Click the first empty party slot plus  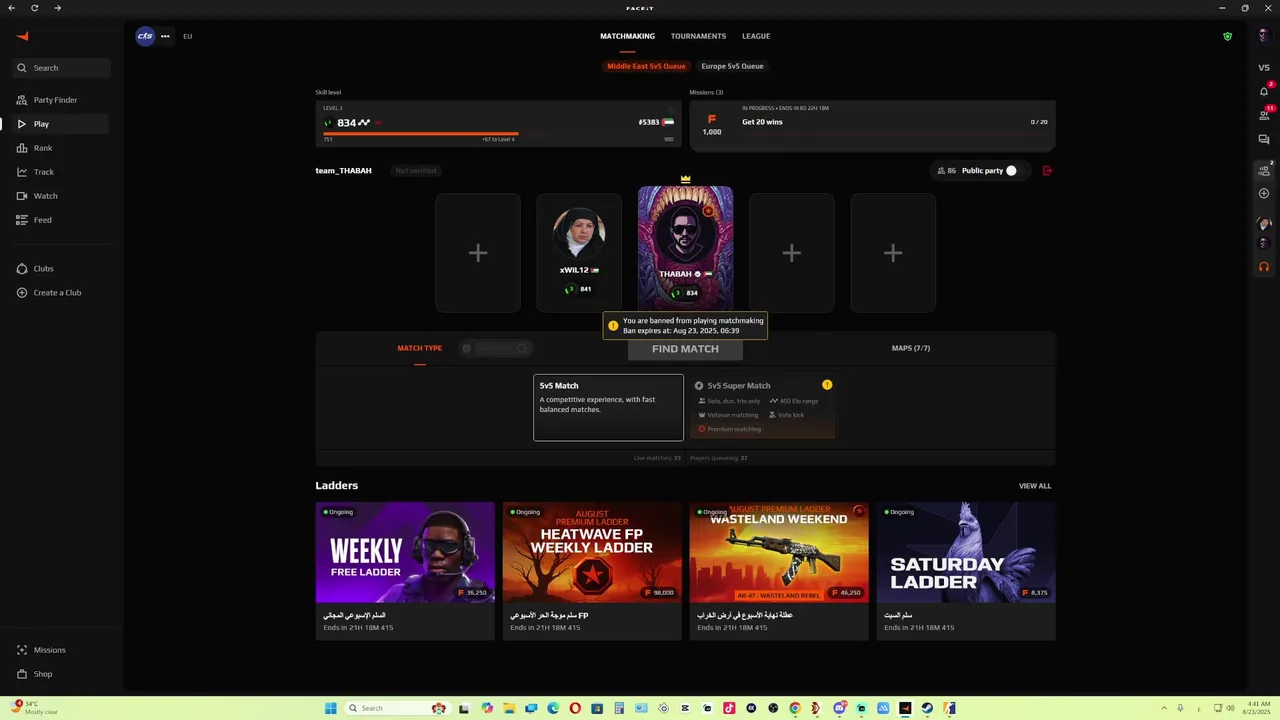coord(478,253)
